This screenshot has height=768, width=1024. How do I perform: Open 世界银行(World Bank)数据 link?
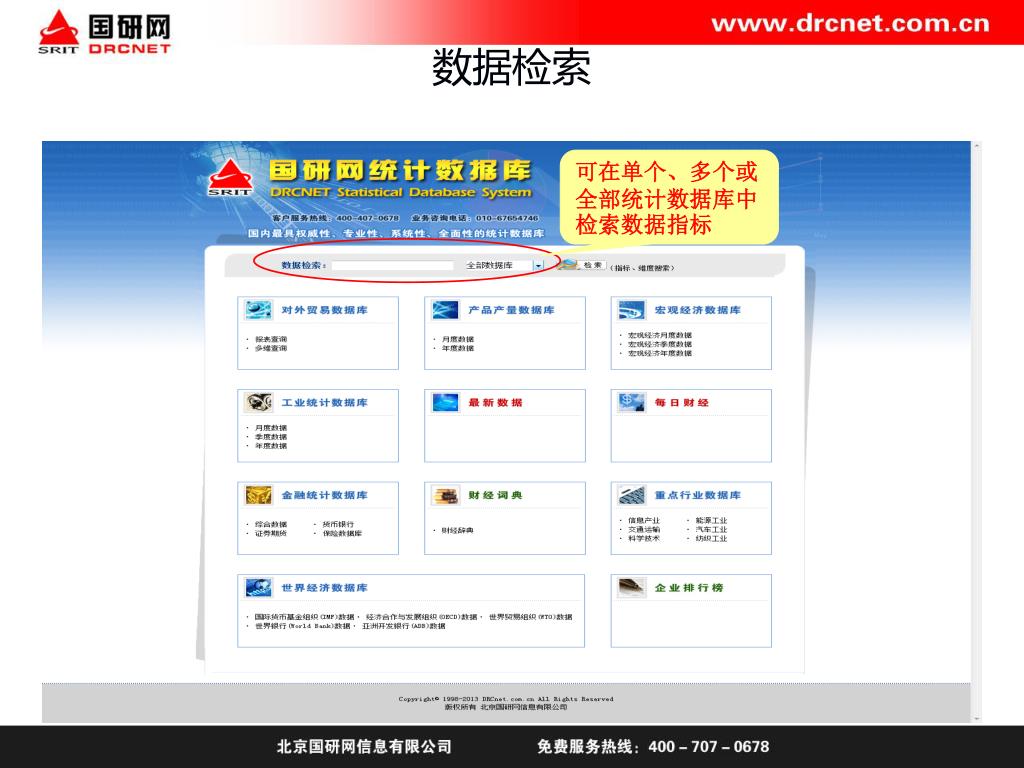302,626
